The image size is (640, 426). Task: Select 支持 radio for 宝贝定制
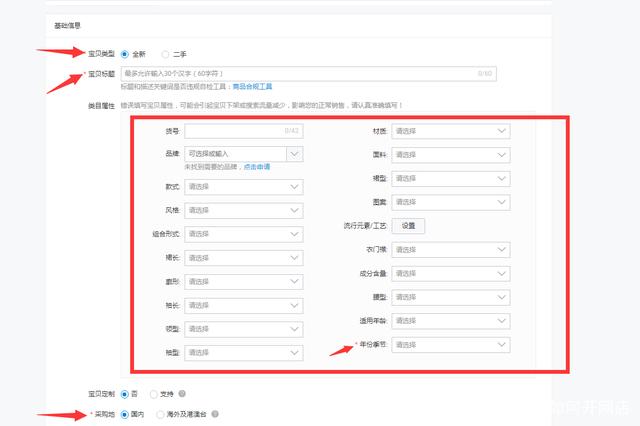(x=153, y=393)
